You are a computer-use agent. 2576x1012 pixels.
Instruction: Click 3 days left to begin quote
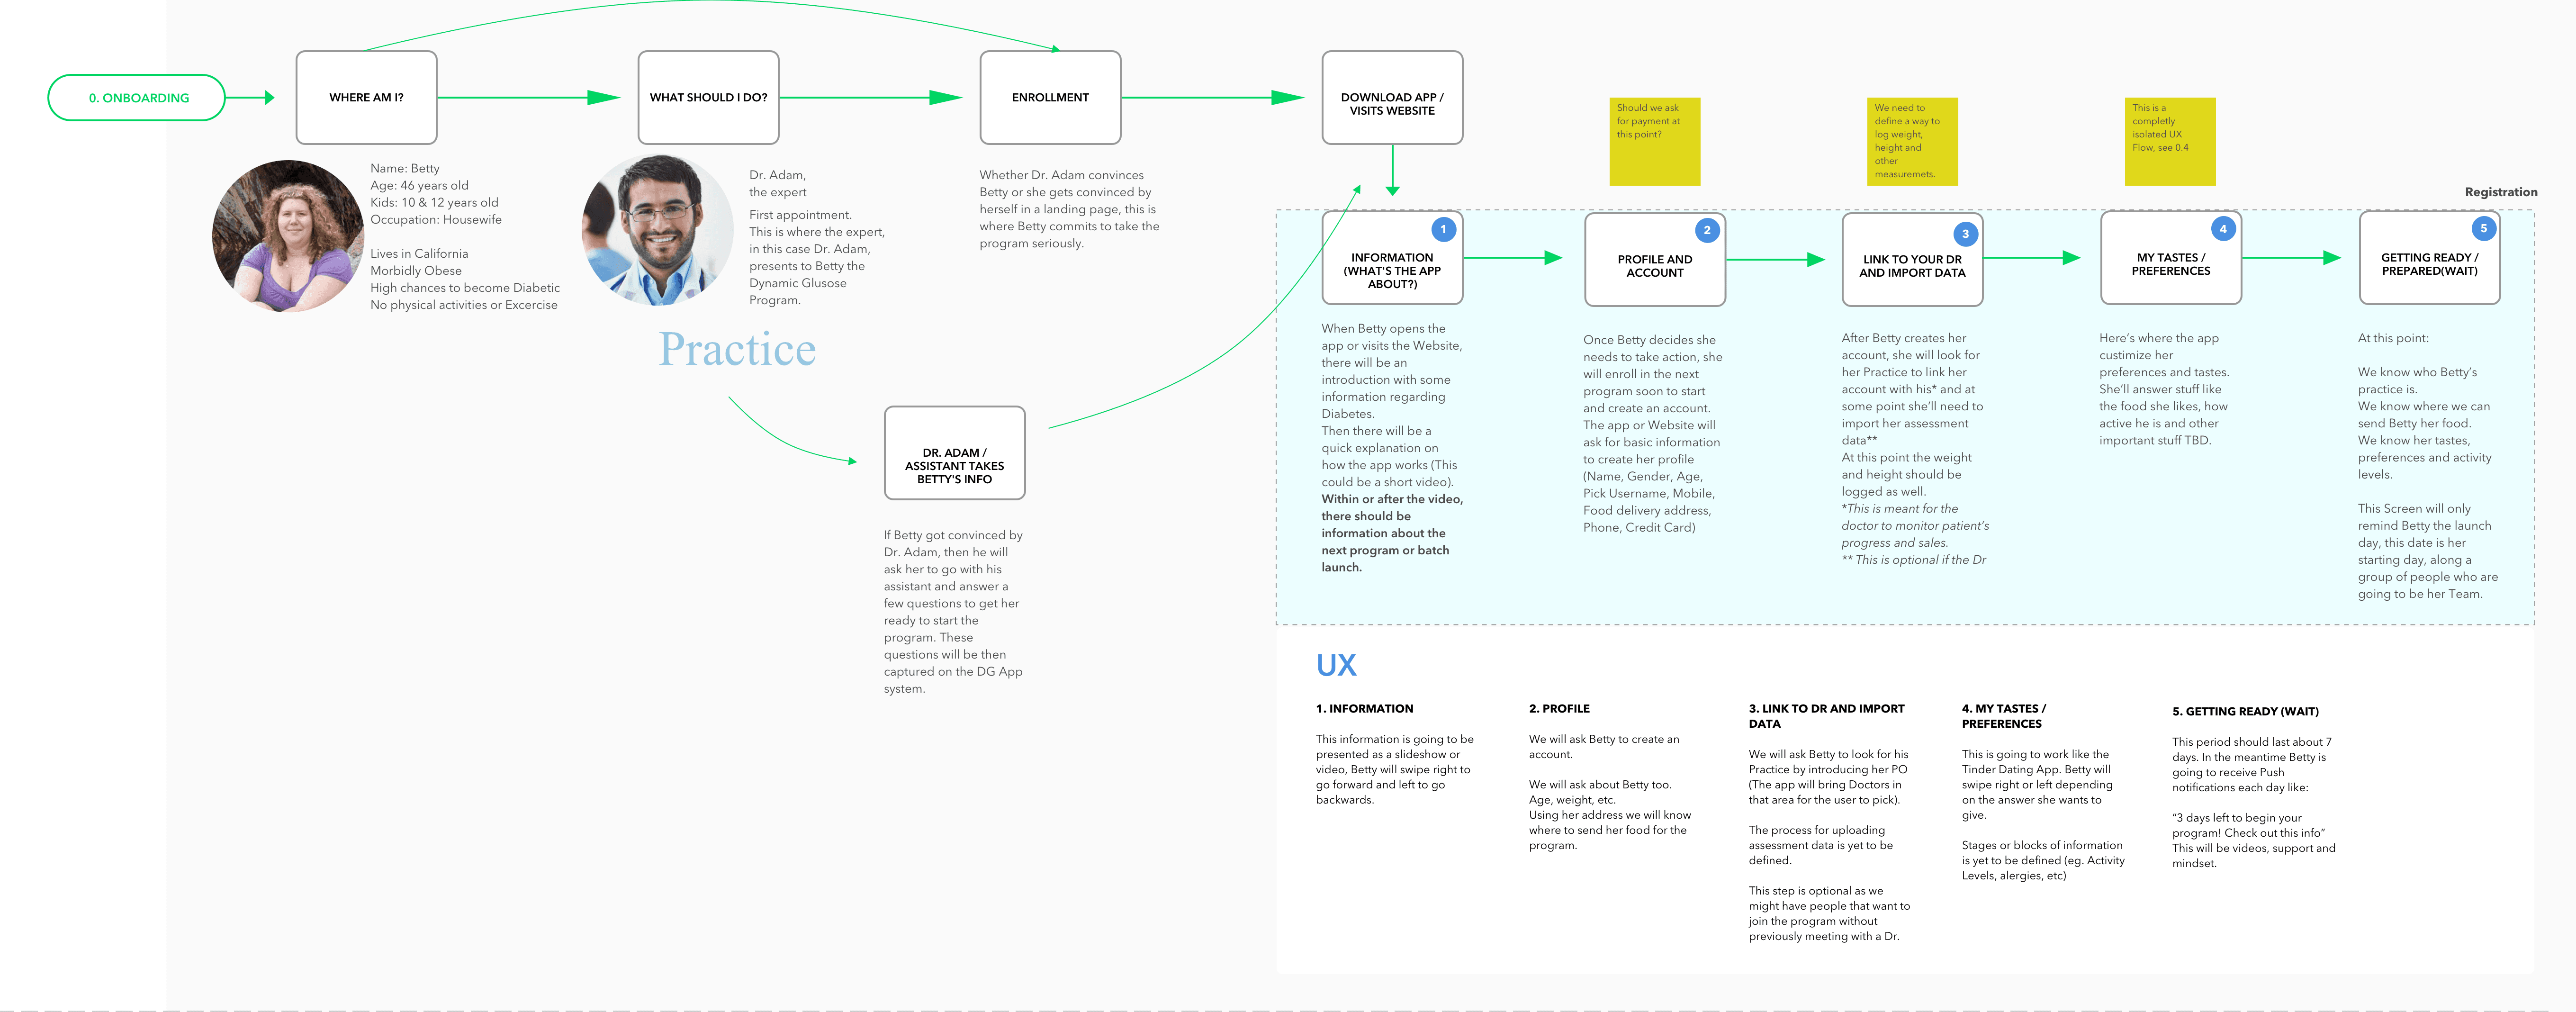(x=2248, y=825)
